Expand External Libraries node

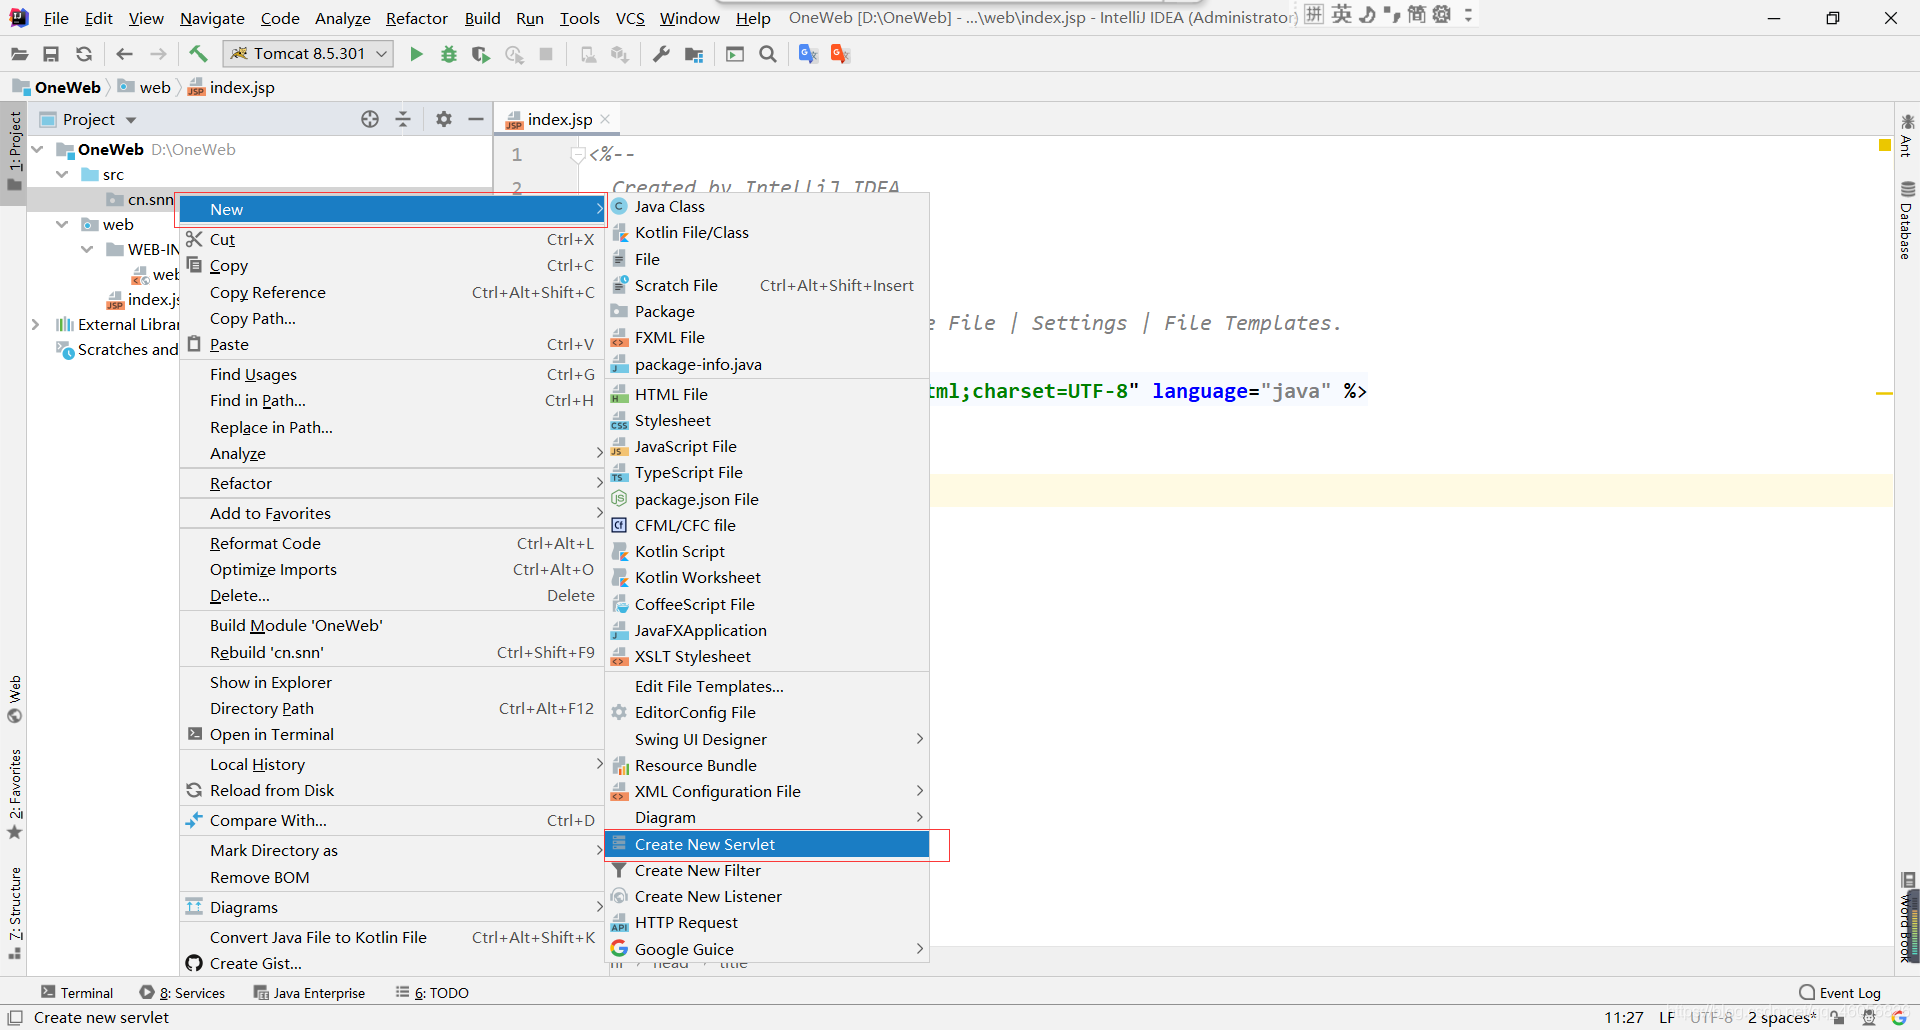coord(36,324)
